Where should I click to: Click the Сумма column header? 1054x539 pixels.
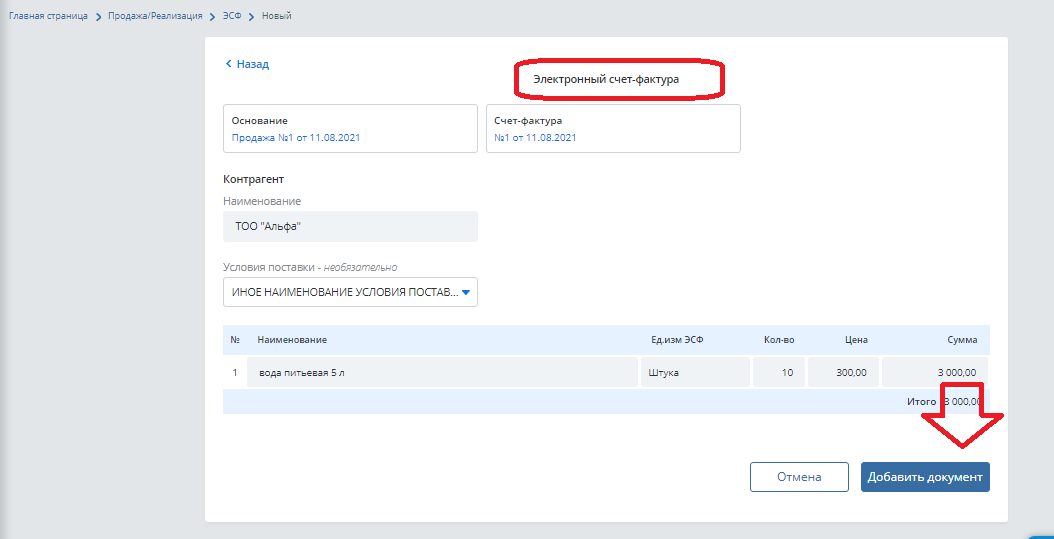pos(962,340)
